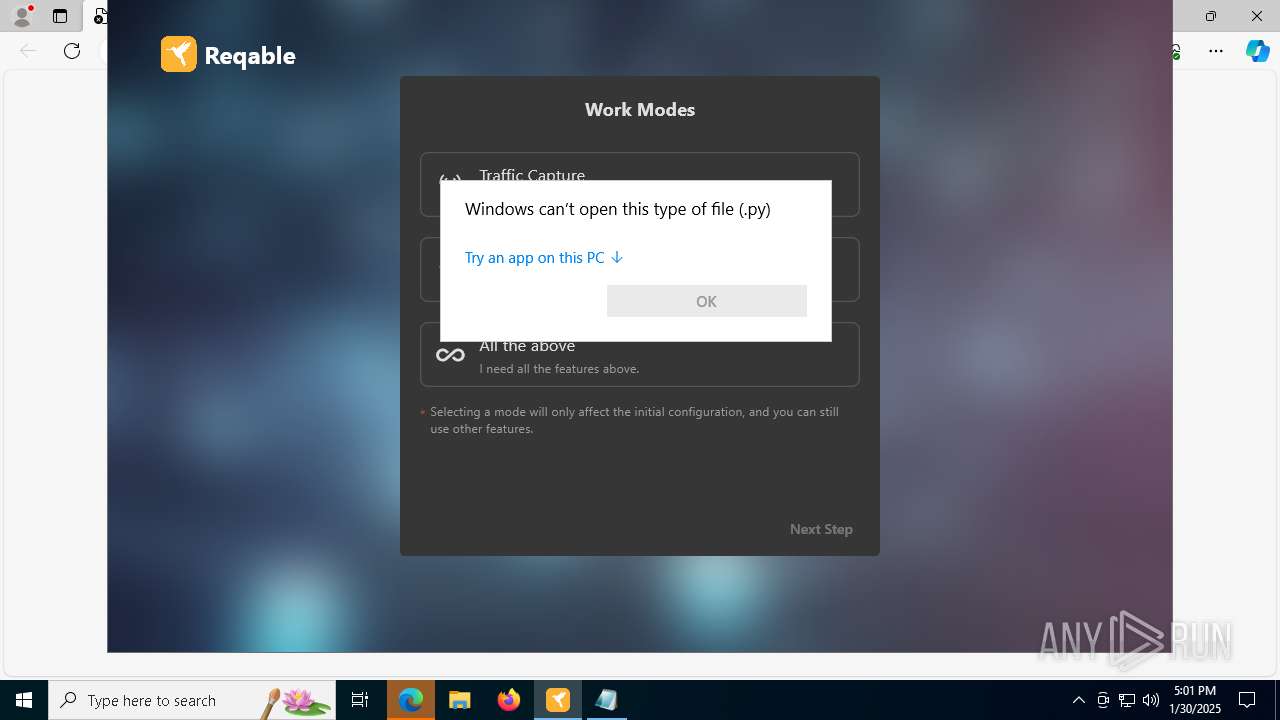Open Edge settings and more menu

click(x=1216, y=51)
